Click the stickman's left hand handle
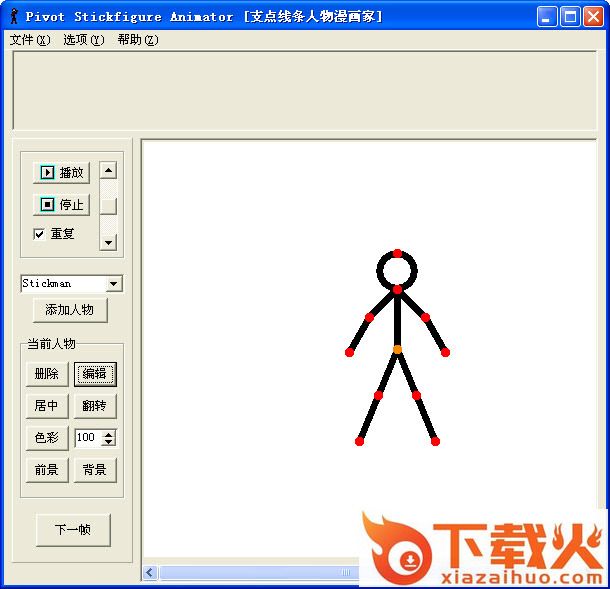The image size is (610, 589). click(x=349, y=352)
